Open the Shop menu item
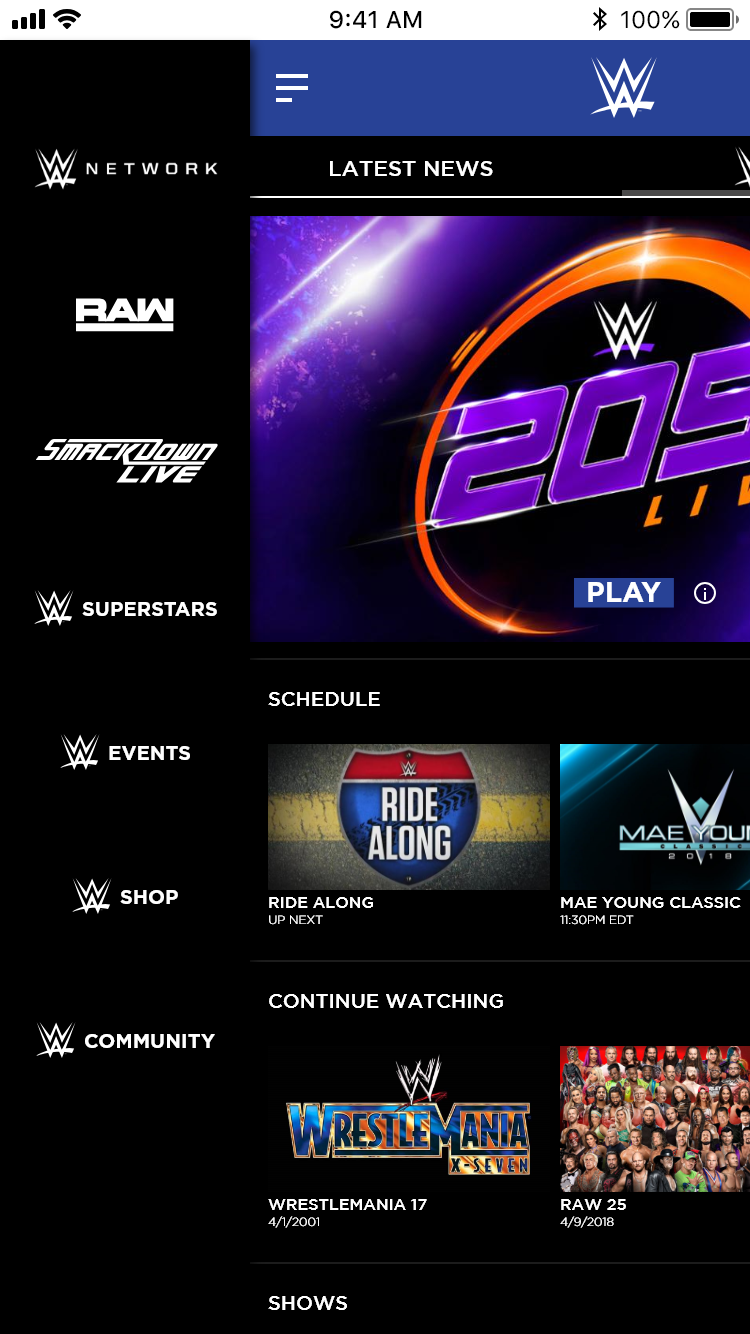This screenshot has width=750, height=1334. click(126, 896)
